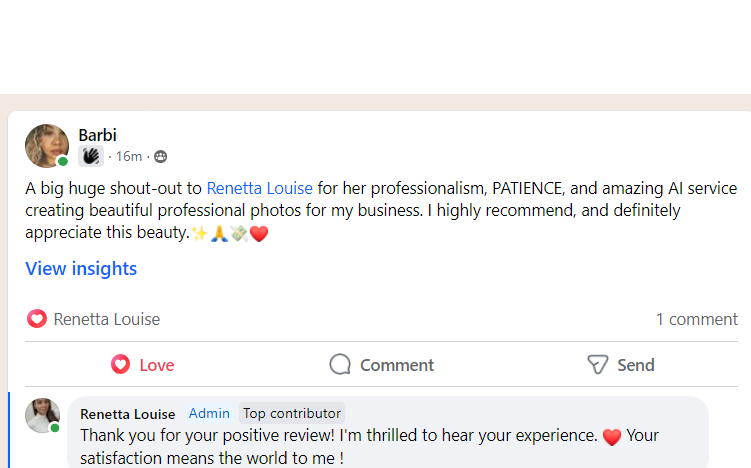
Task: Open the commenter name Renetta Louise
Action: (127, 414)
